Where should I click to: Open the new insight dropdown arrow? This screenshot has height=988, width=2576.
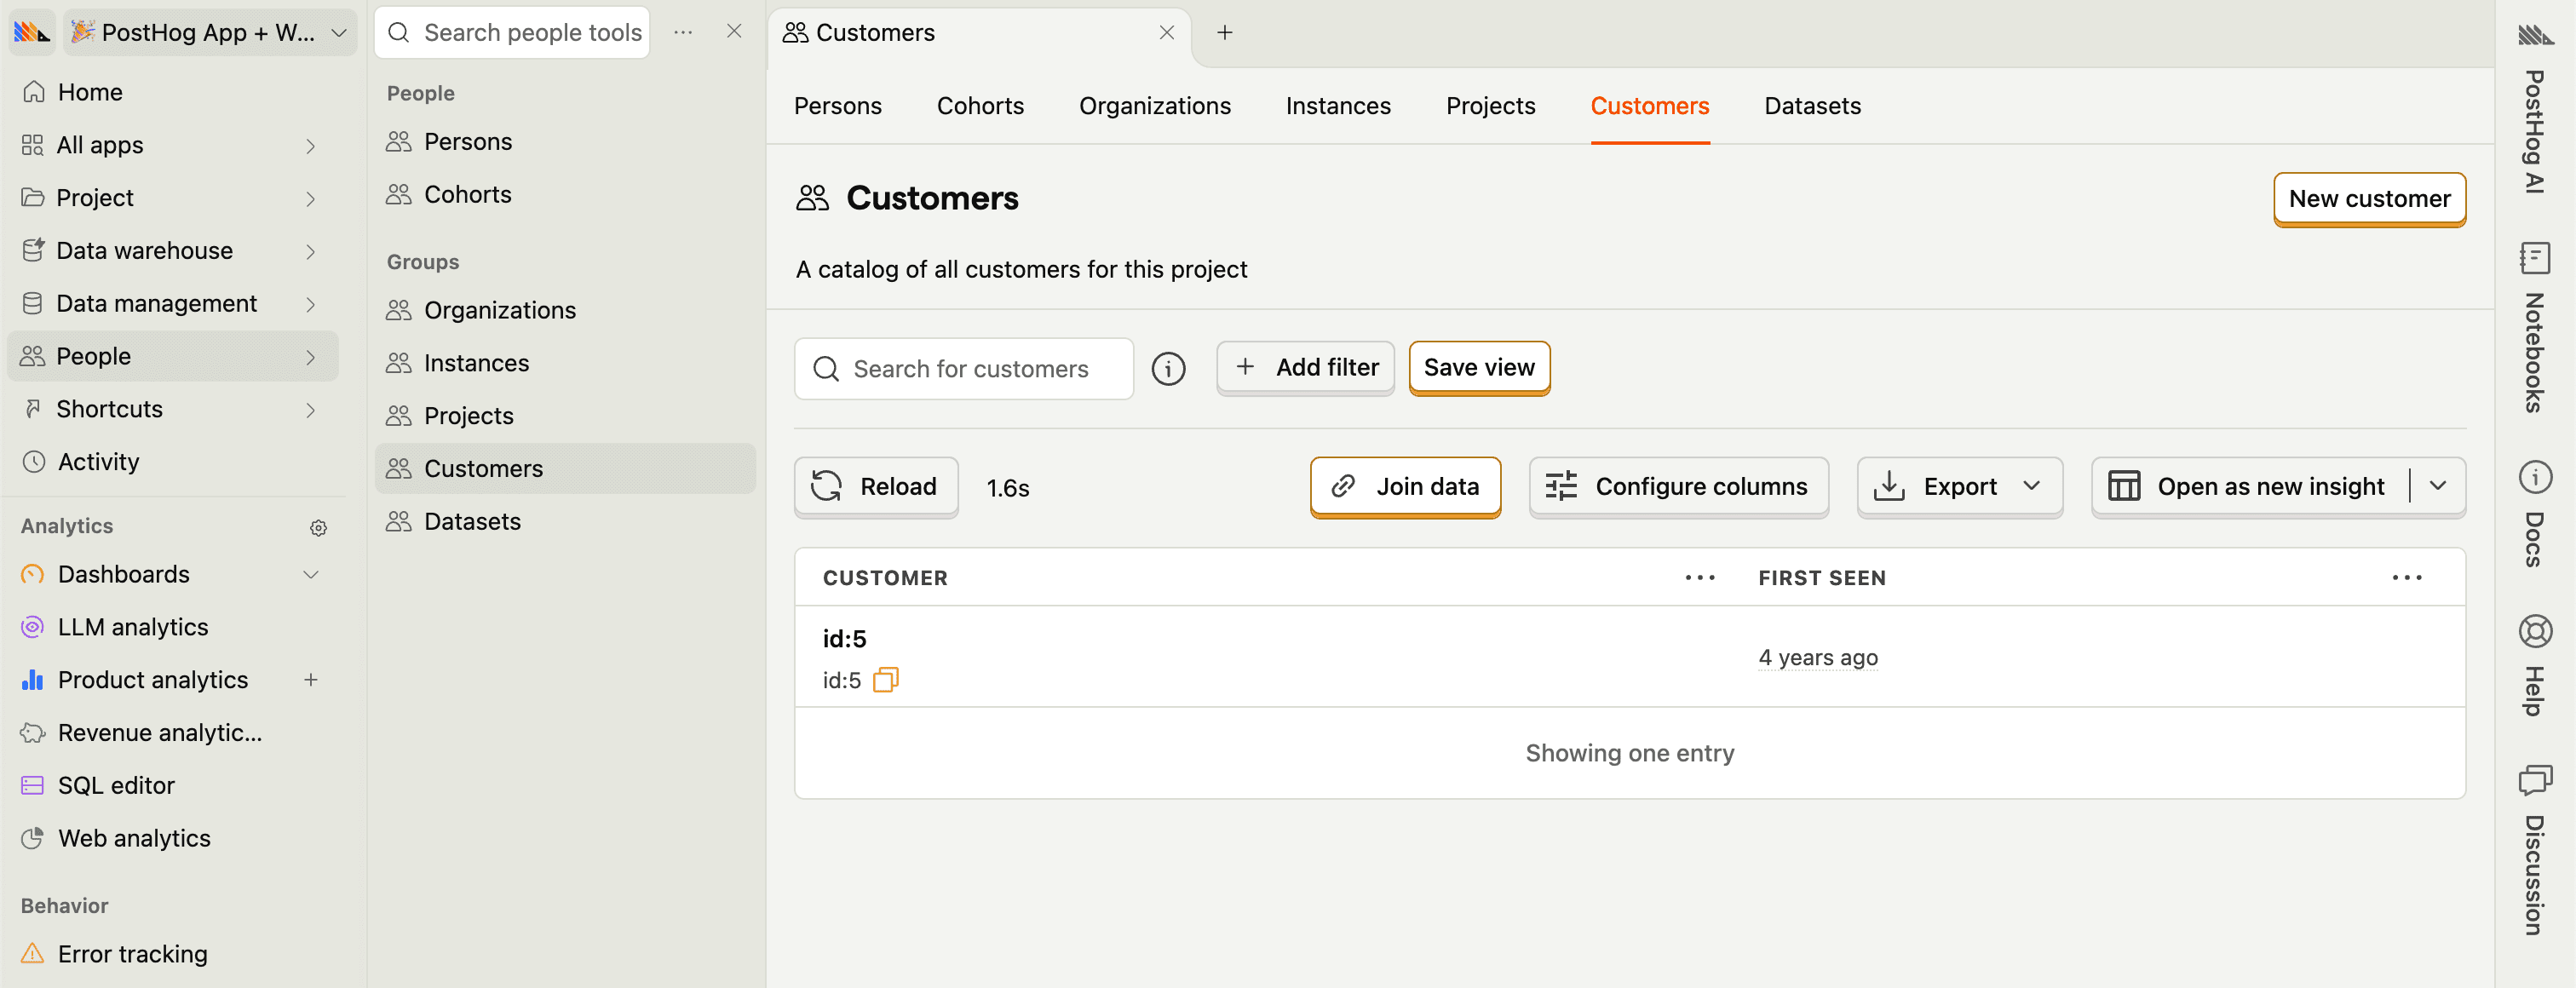click(2438, 487)
